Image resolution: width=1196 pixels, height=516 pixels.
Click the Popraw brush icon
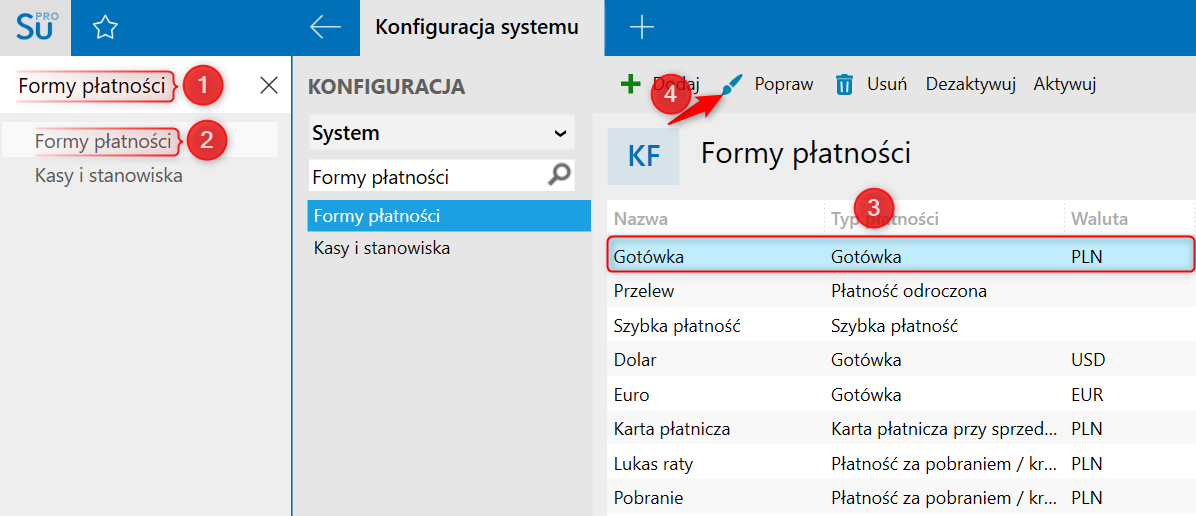(x=733, y=84)
